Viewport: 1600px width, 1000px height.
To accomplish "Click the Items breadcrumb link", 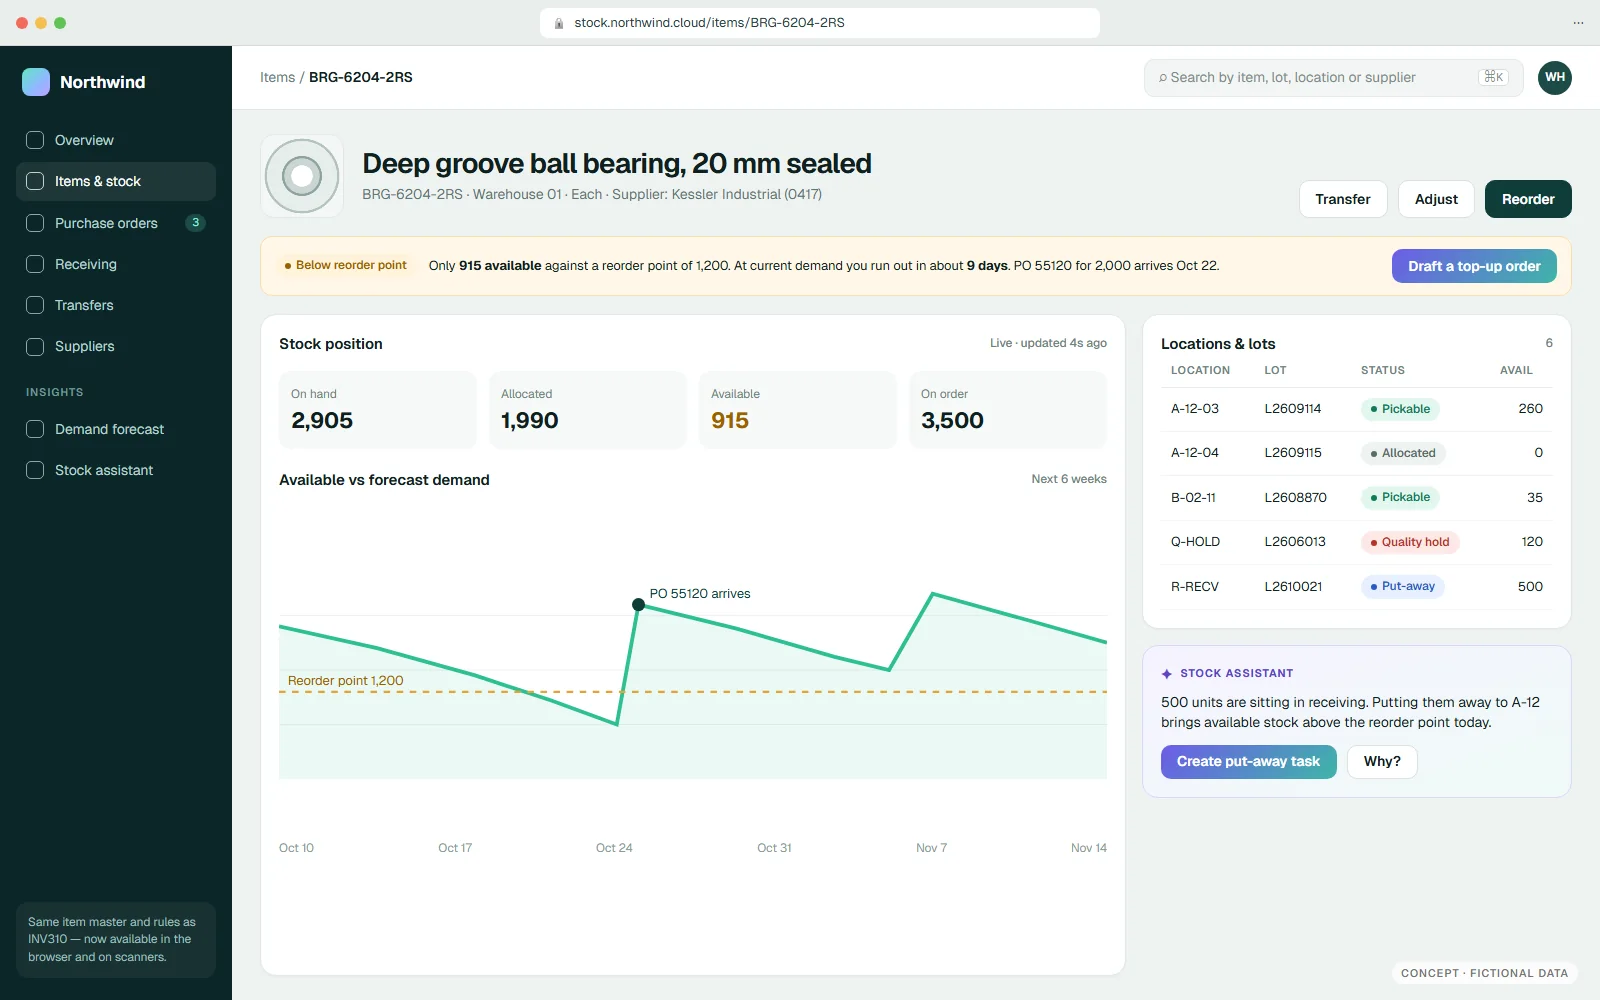I will tap(277, 77).
